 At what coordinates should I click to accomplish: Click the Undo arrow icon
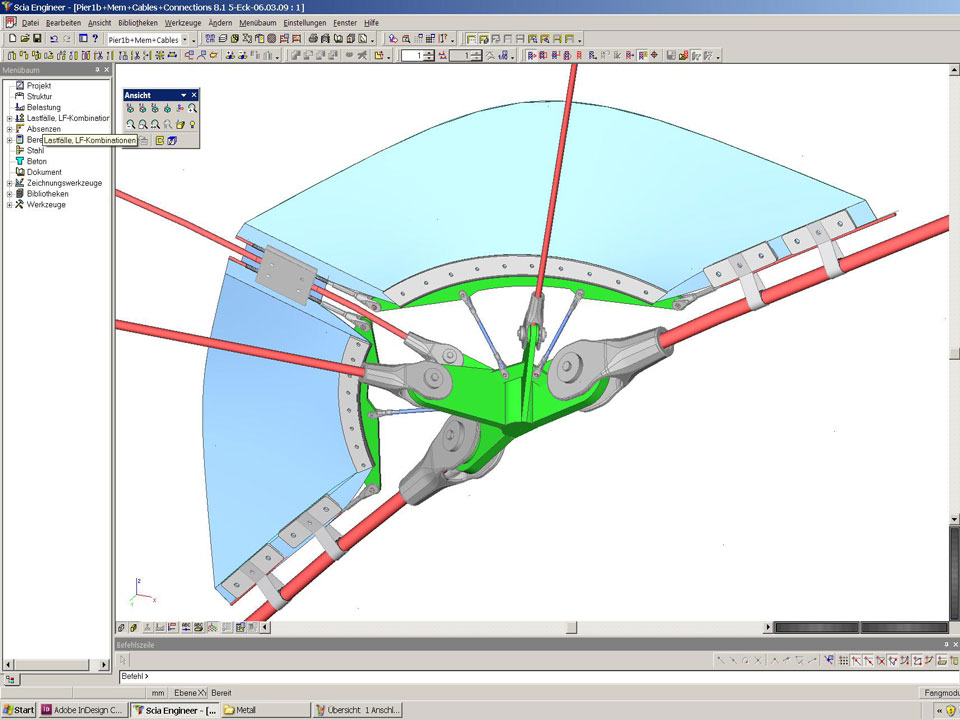coord(54,39)
